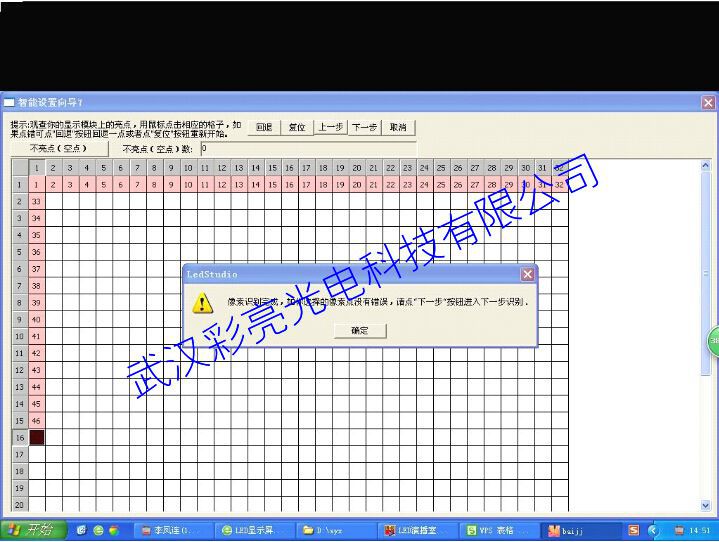
Task: Go back with the 上一步 button
Action: click(x=330, y=127)
